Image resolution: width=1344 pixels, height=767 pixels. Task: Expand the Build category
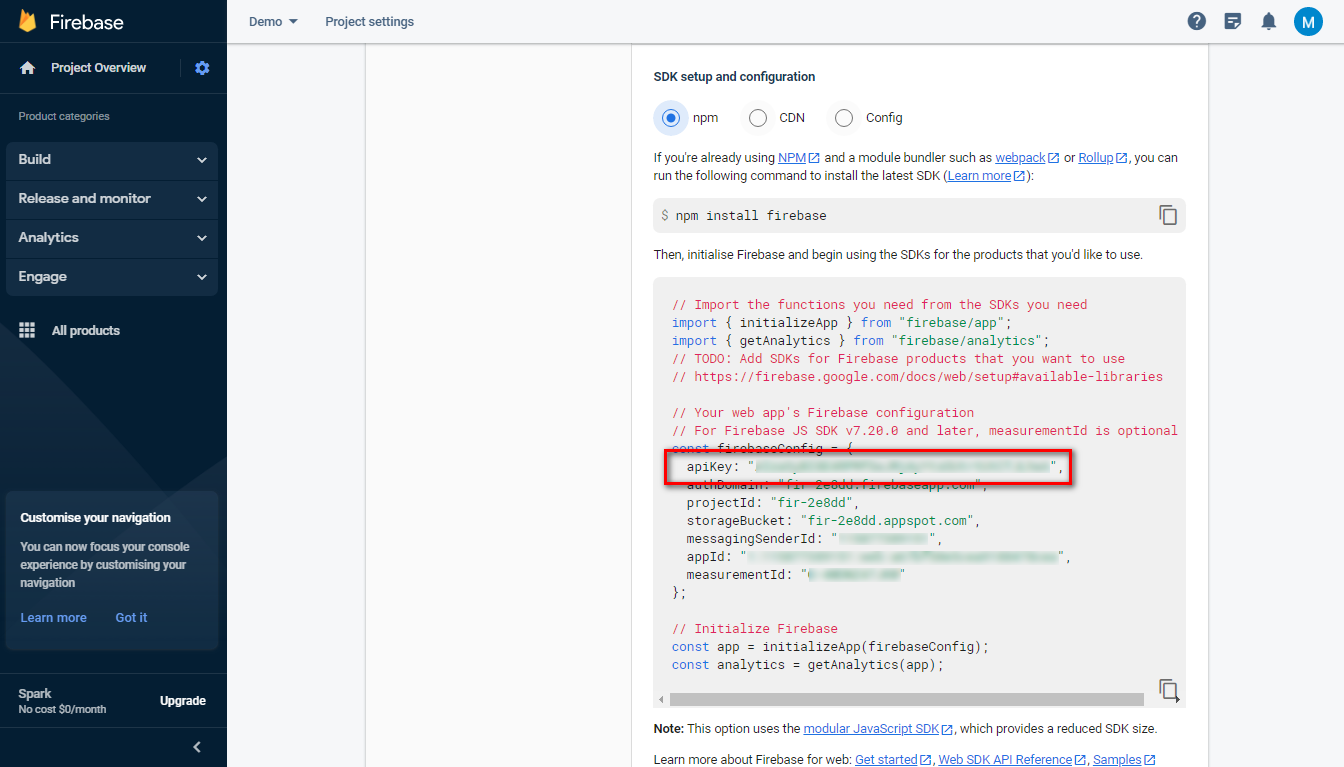click(112, 160)
